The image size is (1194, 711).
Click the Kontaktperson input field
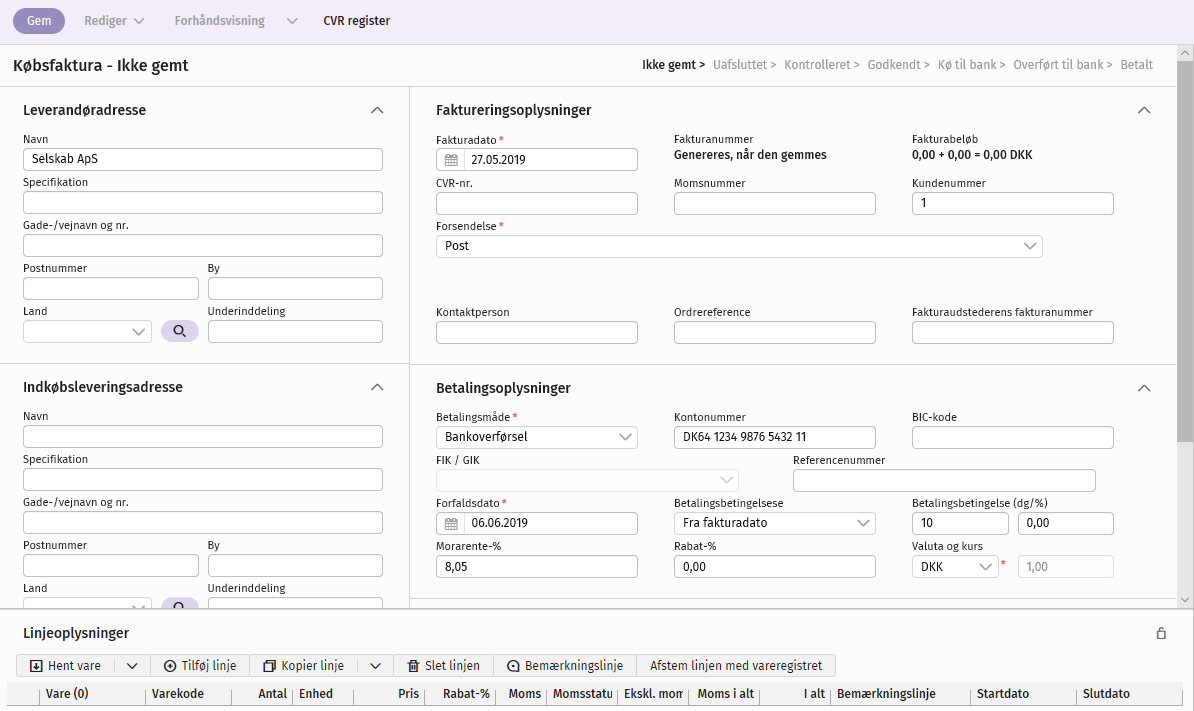coord(537,333)
